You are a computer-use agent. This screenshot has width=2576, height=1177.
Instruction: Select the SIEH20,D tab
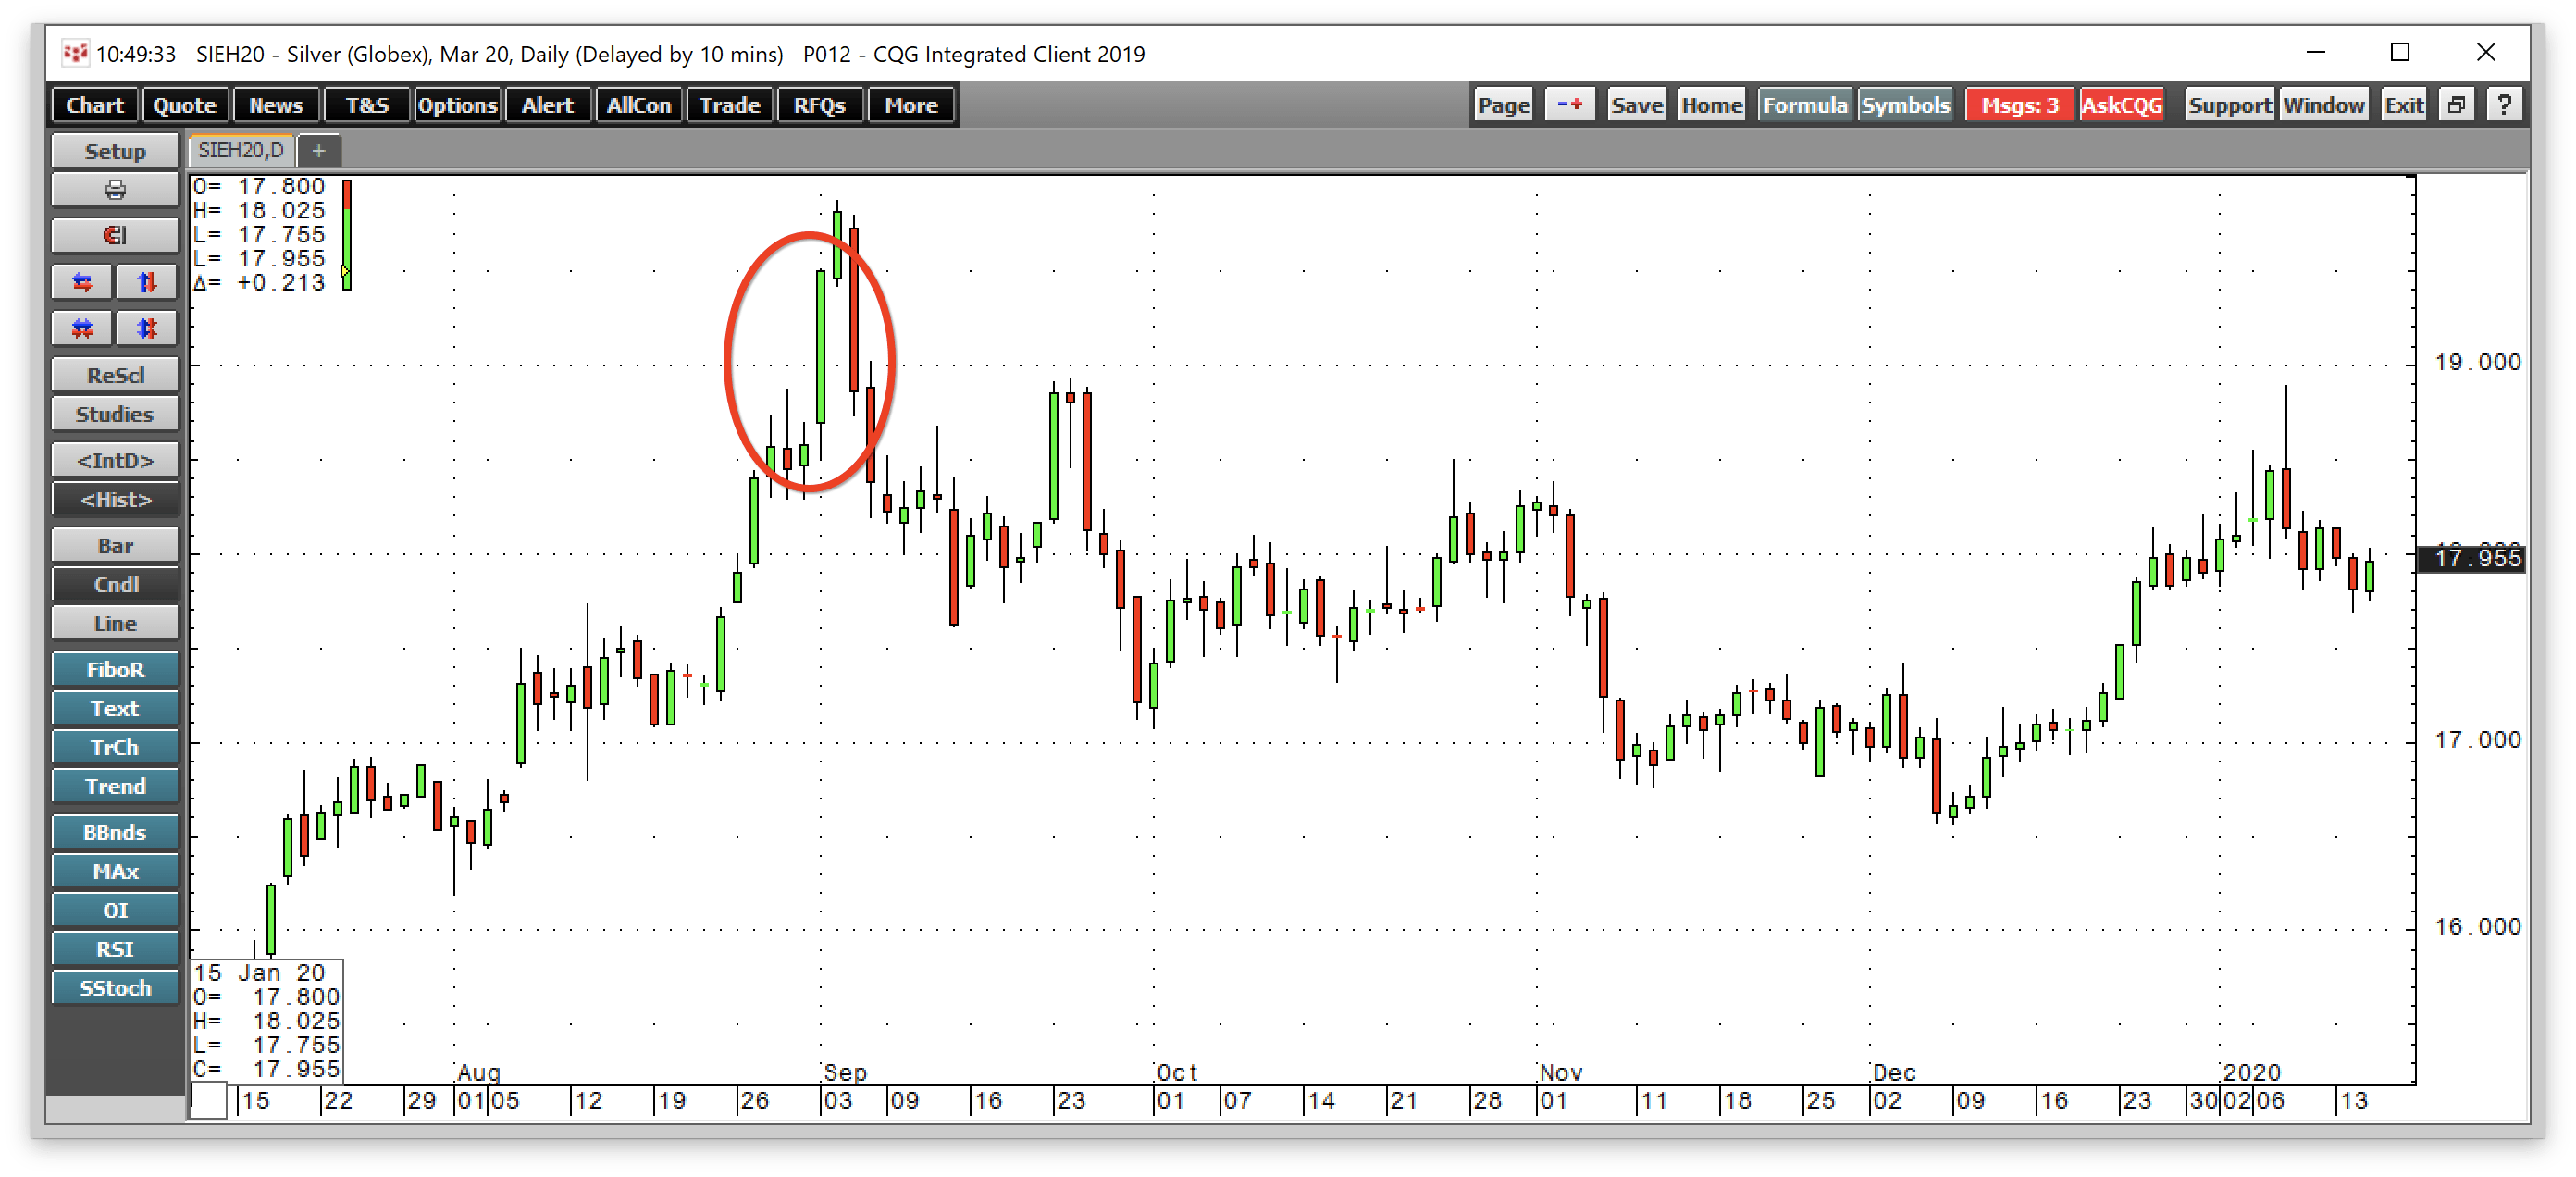point(238,150)
